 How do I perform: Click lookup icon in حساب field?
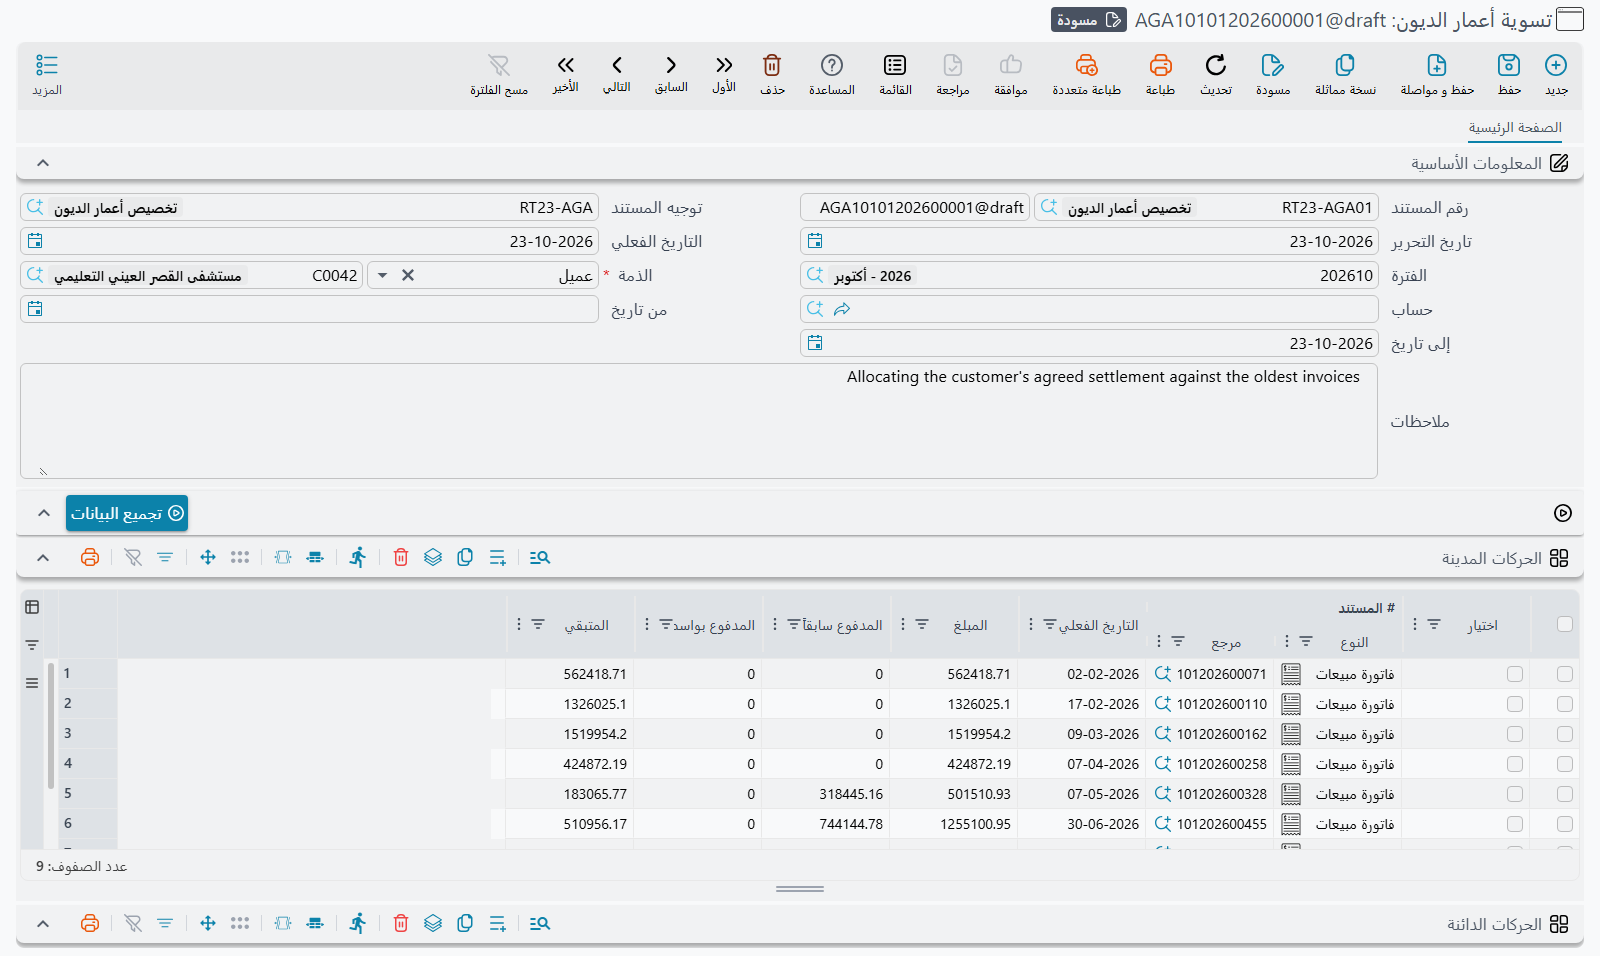[x=815, y=309]
